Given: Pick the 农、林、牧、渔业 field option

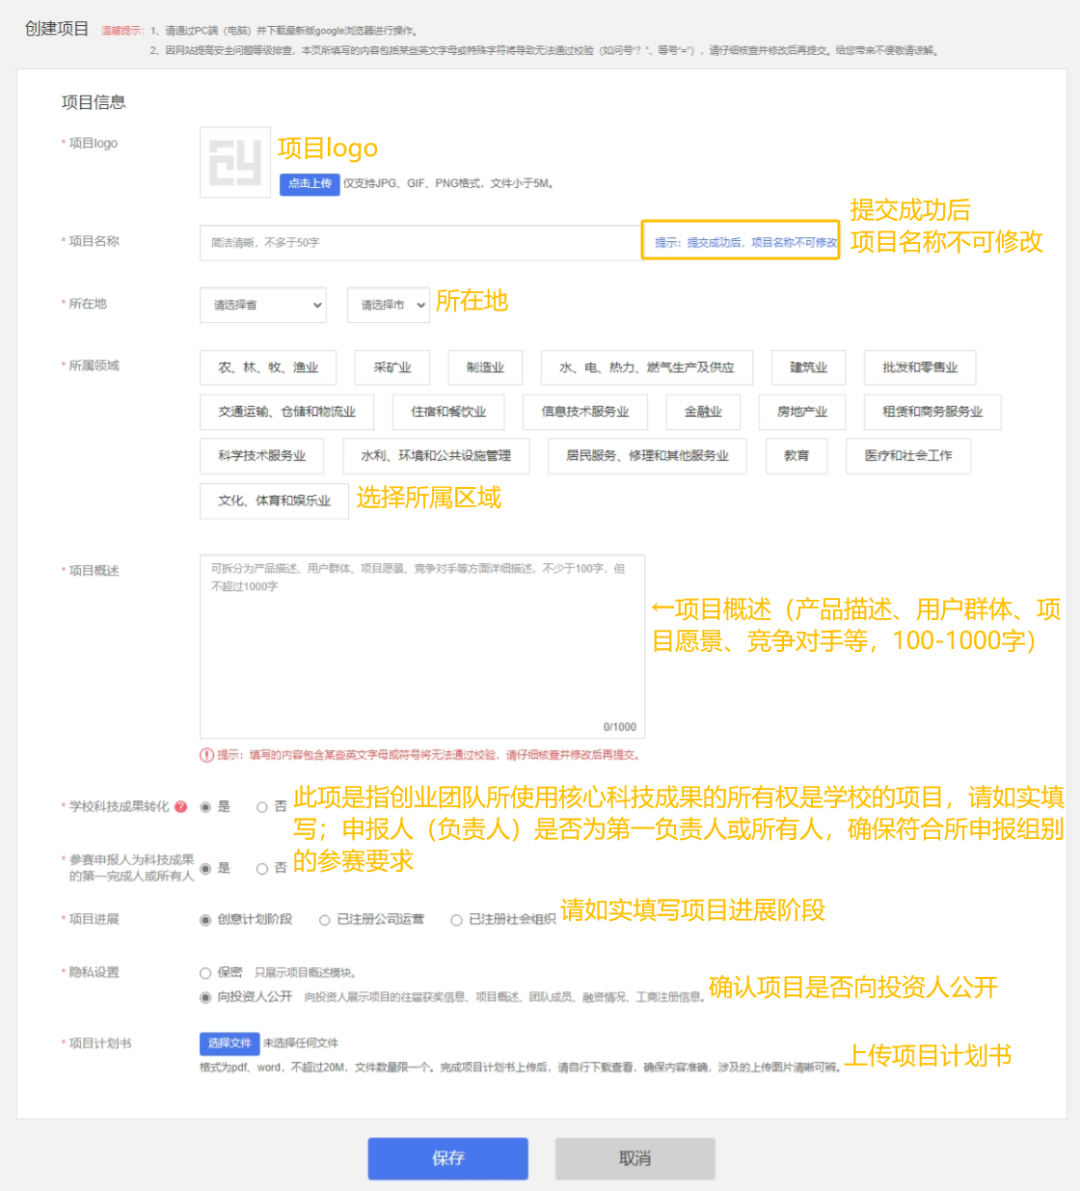Looking at the screenshot, I should (268, 368).
